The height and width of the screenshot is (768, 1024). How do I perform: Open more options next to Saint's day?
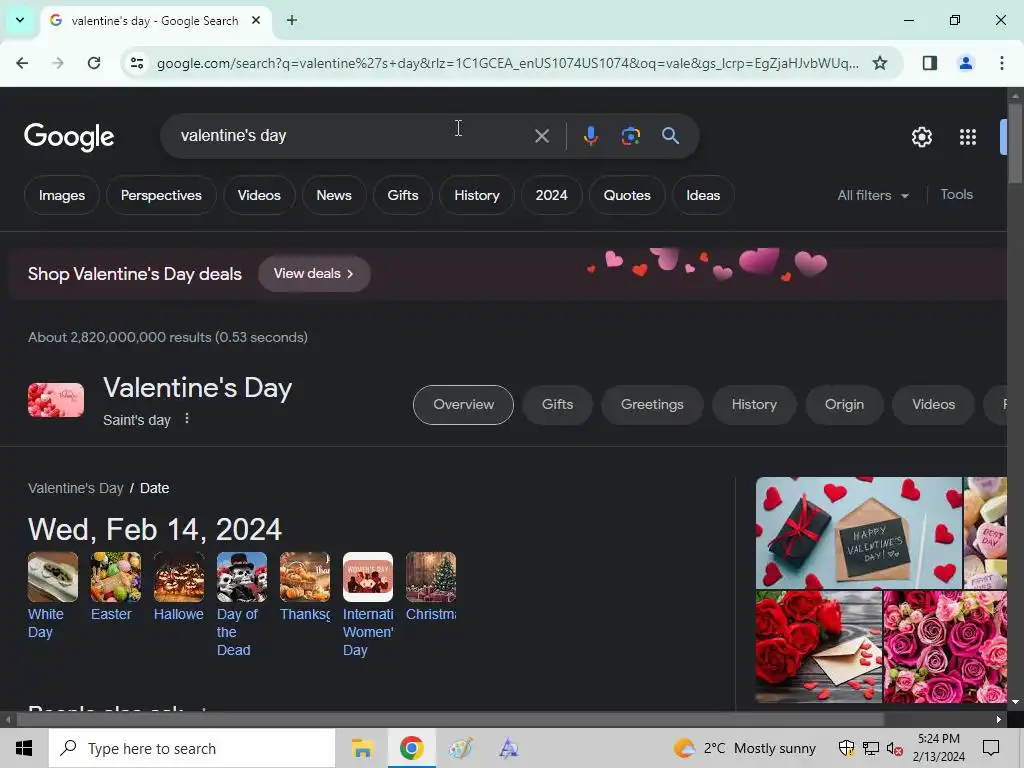[x=187, y=419]
